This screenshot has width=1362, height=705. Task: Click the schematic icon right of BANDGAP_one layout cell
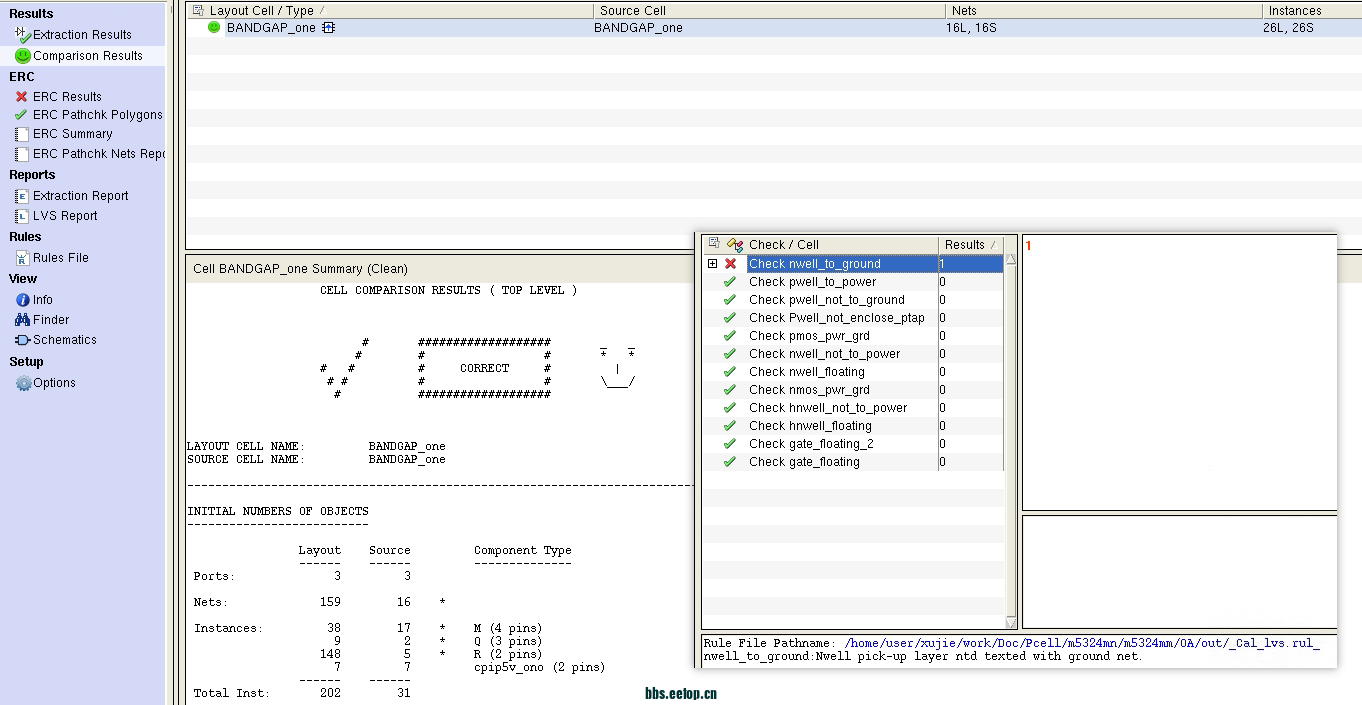click(328, 28)
